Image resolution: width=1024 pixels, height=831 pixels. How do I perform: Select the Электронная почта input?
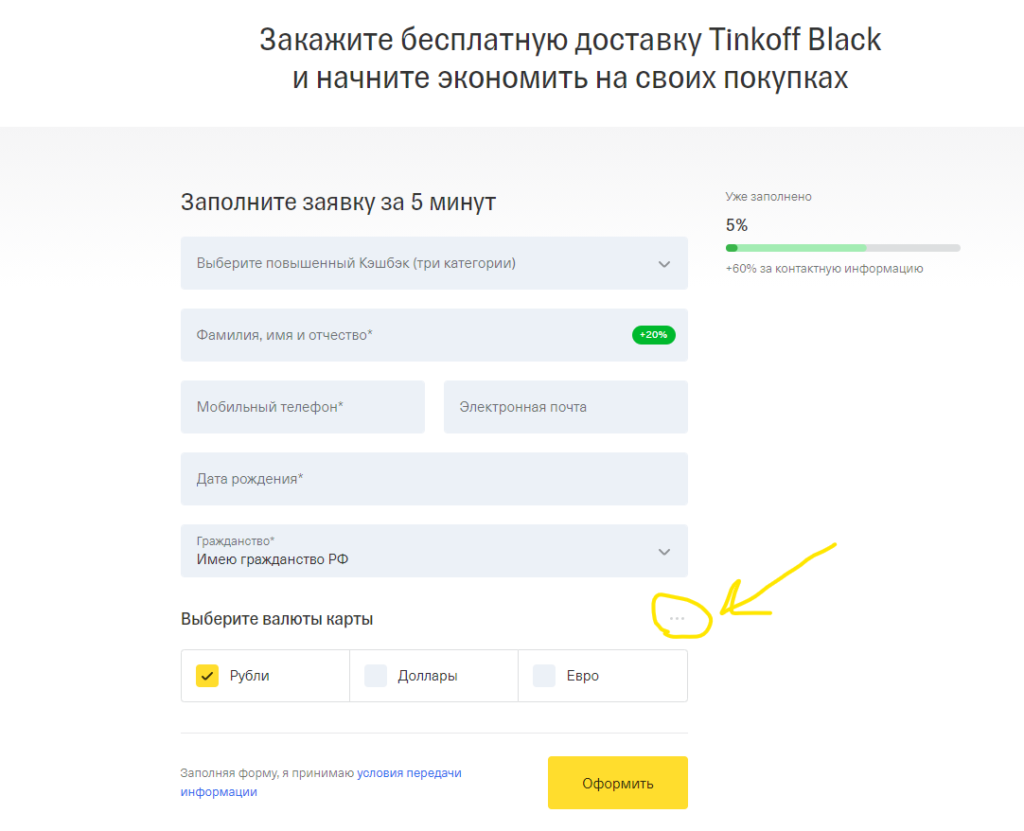tap(565, 407)
